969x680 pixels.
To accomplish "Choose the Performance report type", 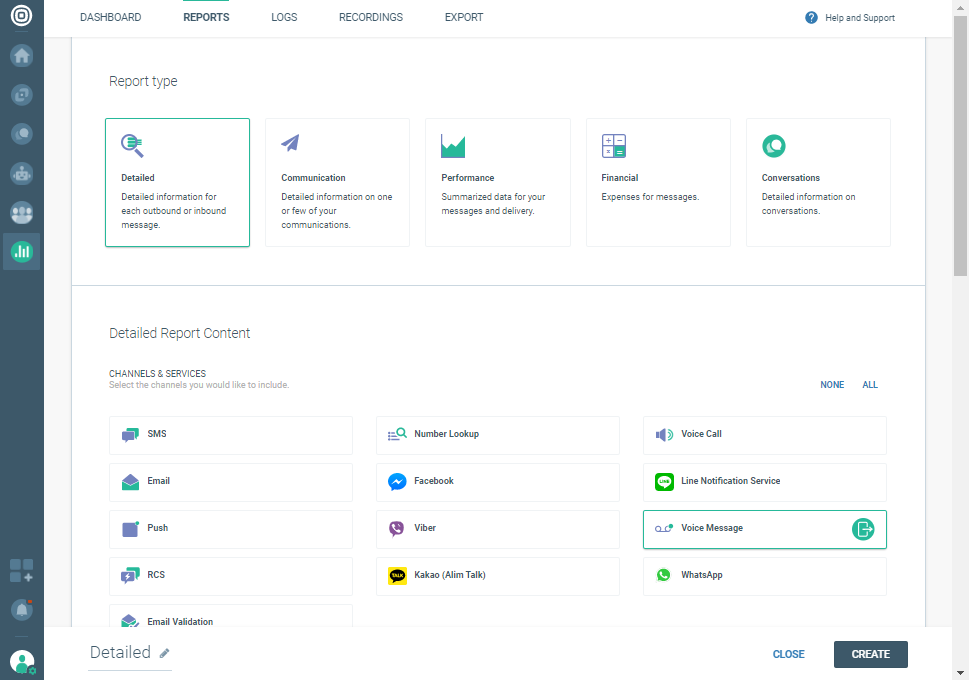I will tap(497, 182).
